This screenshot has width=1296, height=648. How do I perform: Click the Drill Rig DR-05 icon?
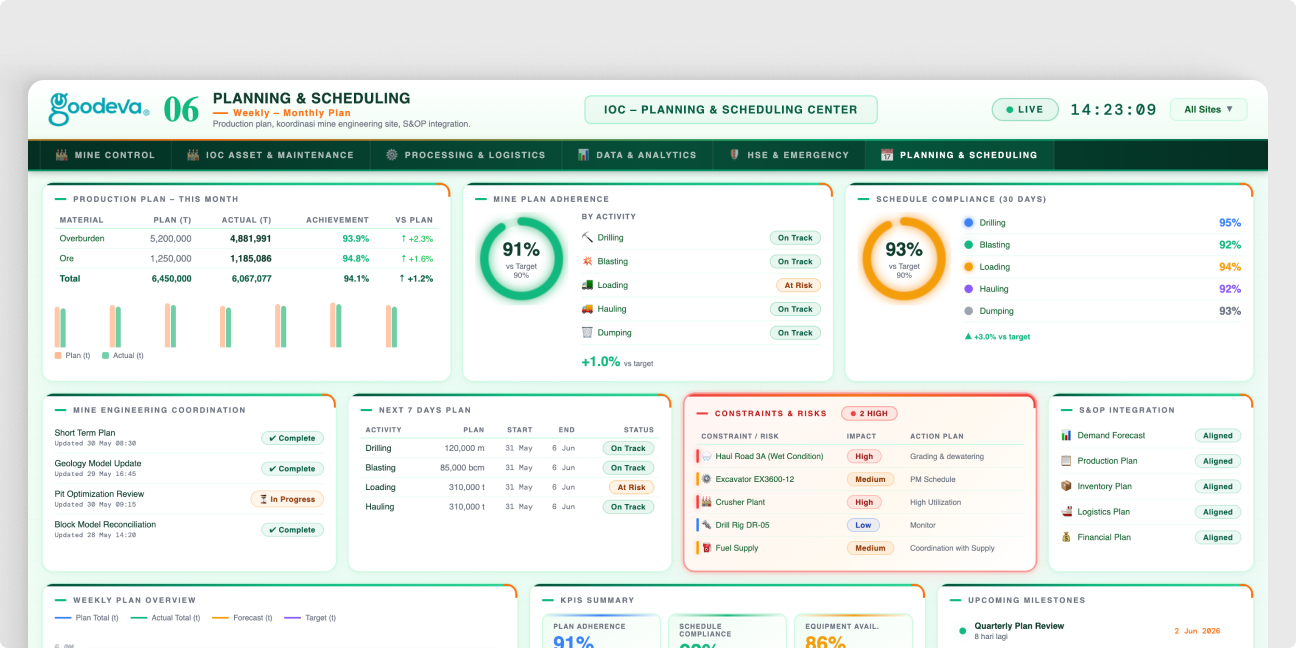pos(706,525)
